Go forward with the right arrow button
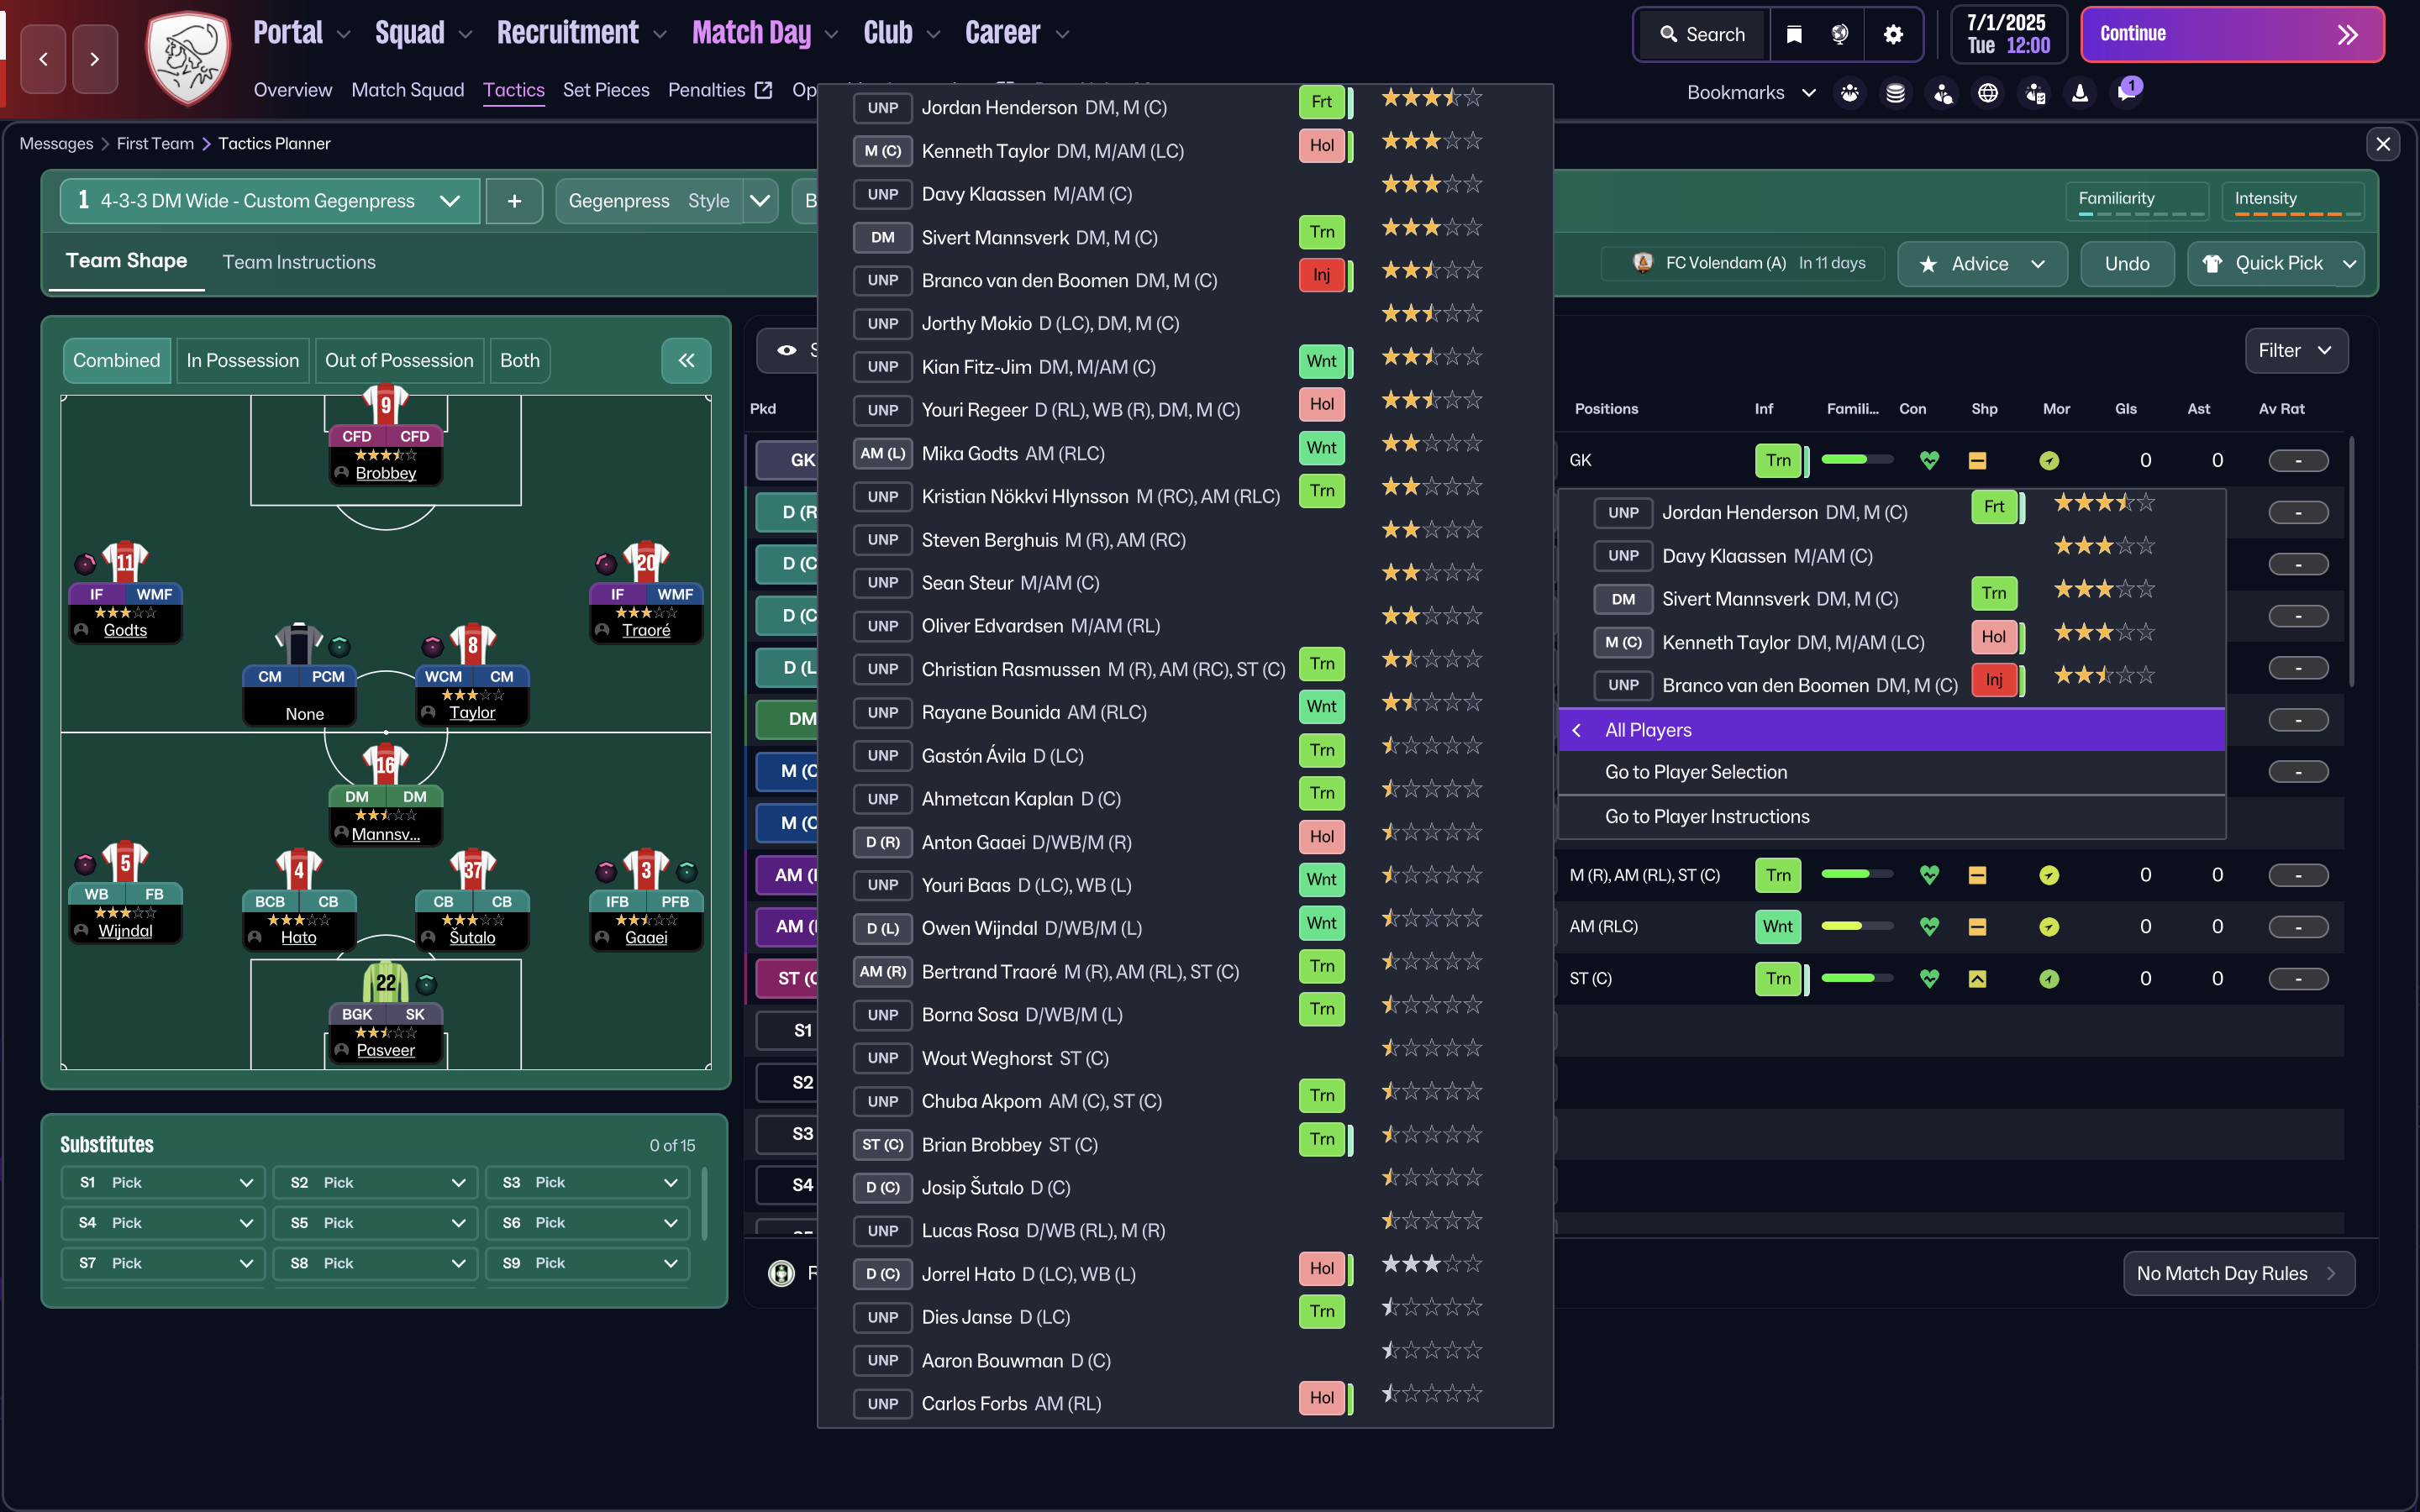The height and width of the screenshot is (1512, 2420). 95,59
